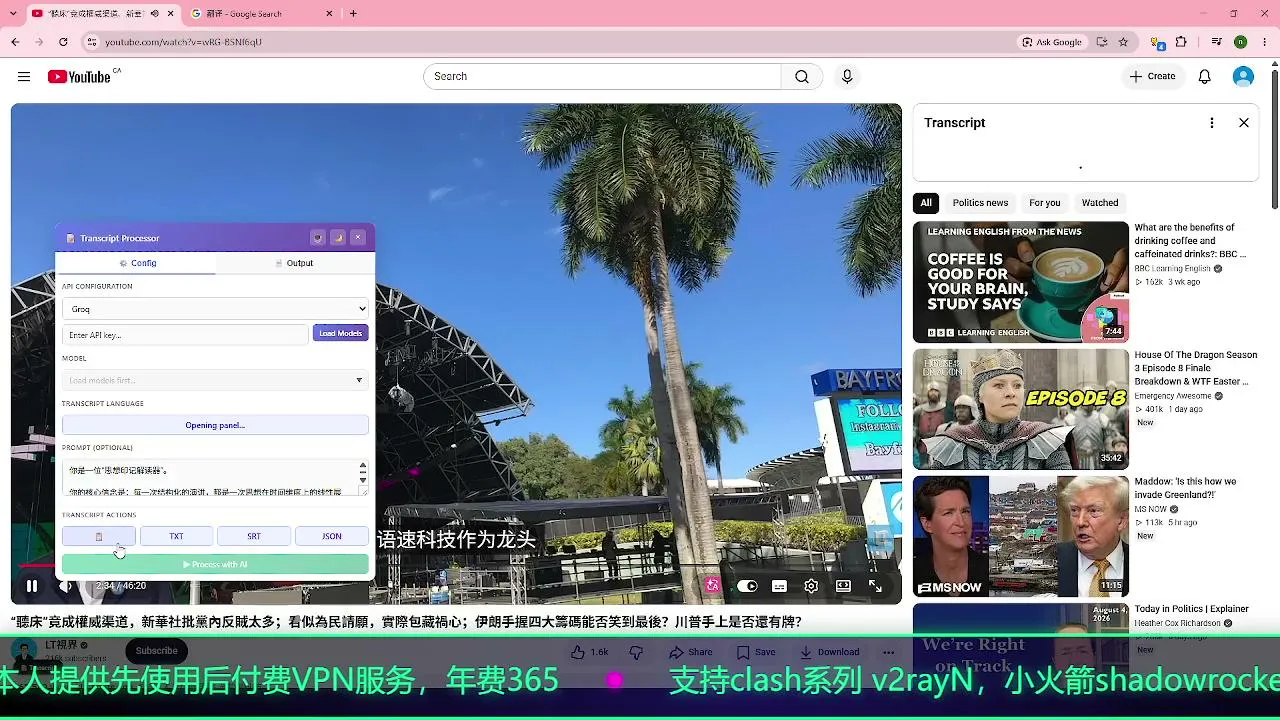
Task: Download the transcript as TXT
Action: [x=176, y=537]
